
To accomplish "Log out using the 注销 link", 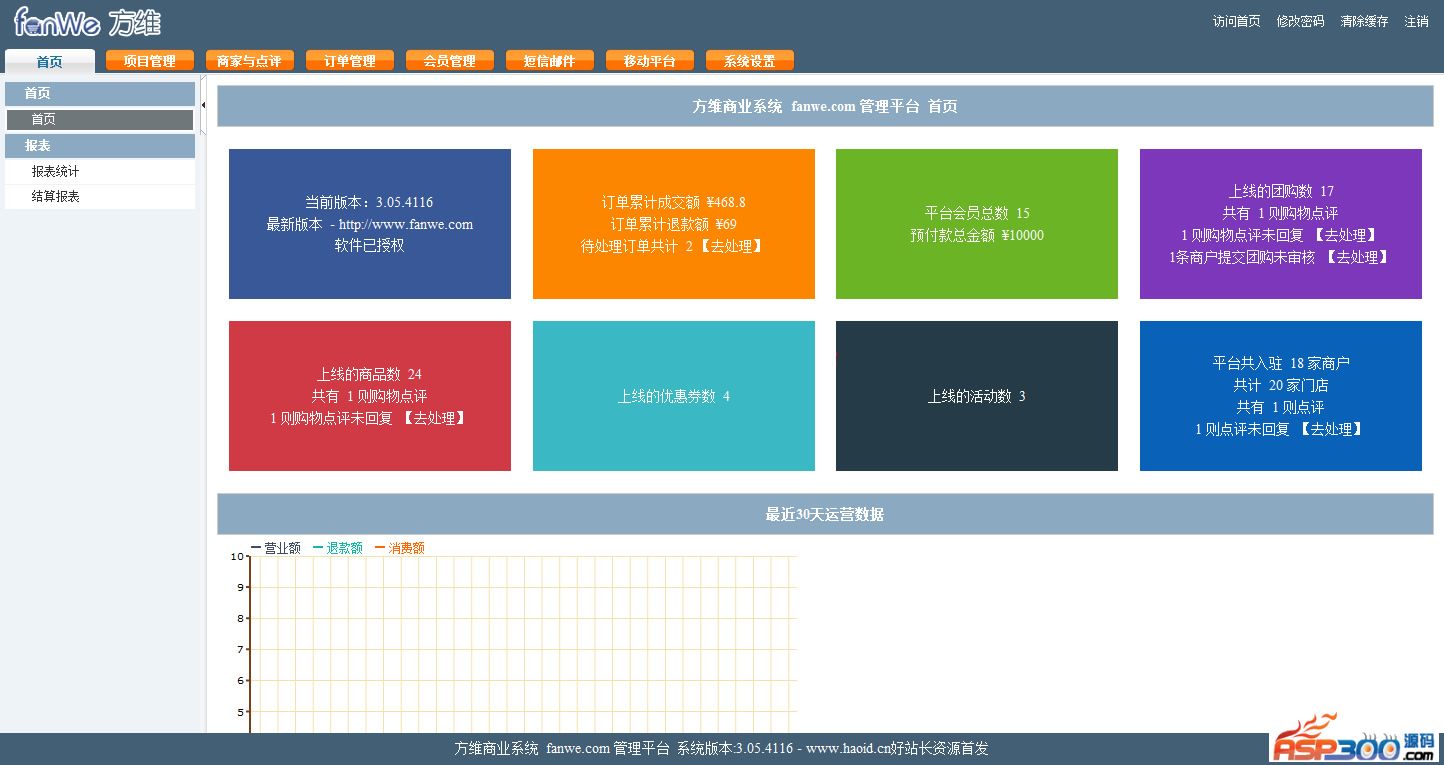I will 1417,21.
